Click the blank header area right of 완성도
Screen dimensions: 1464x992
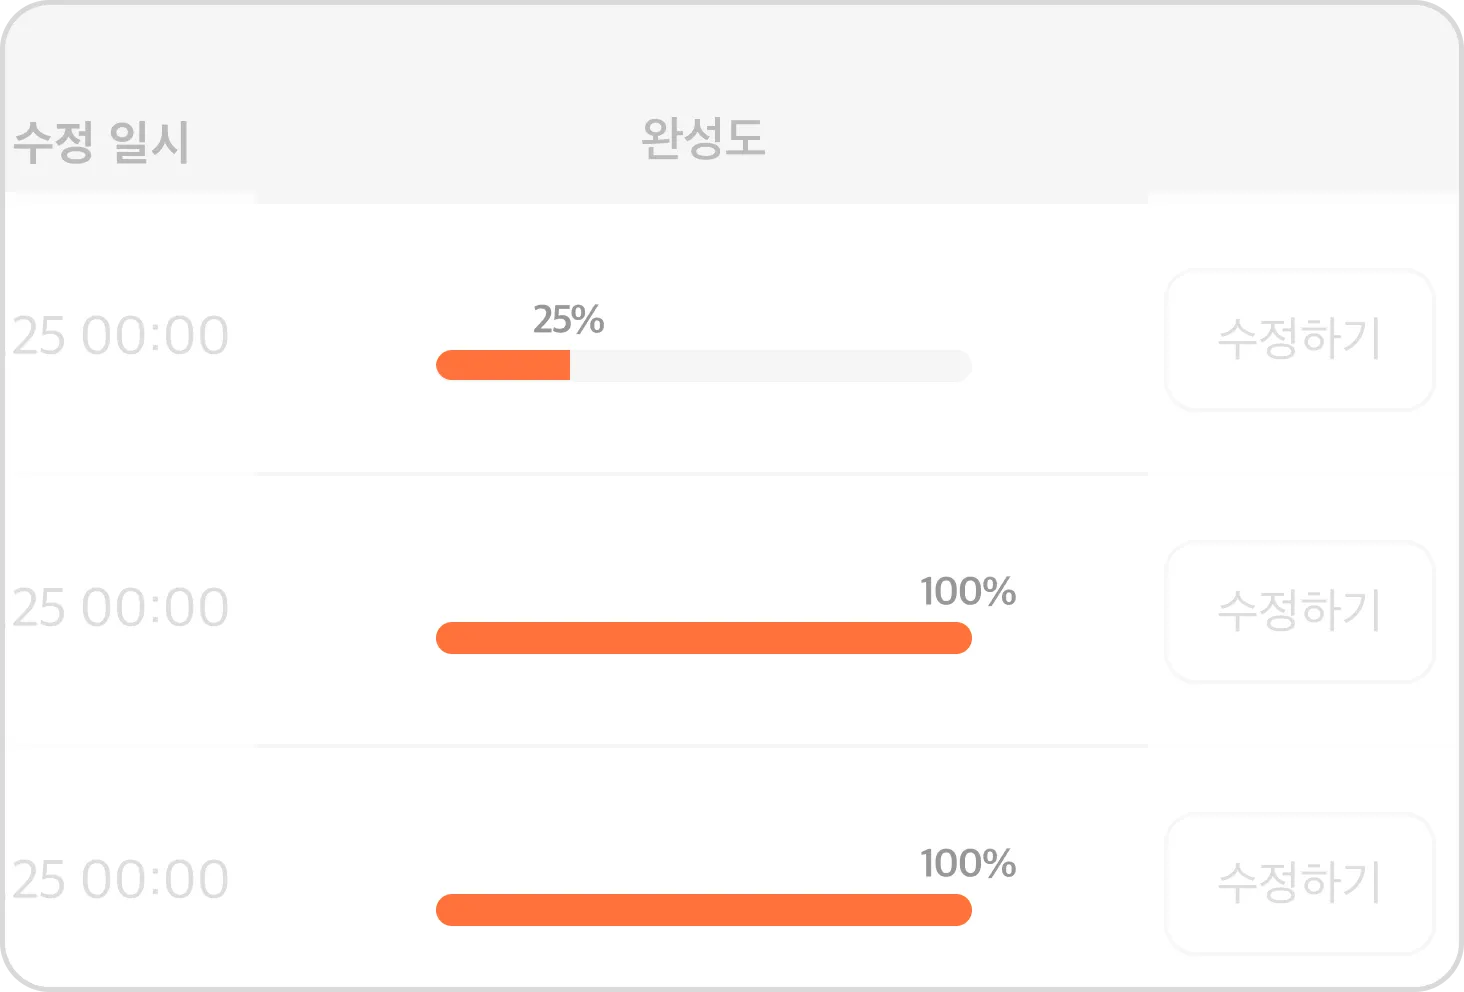click(1100, 138)
